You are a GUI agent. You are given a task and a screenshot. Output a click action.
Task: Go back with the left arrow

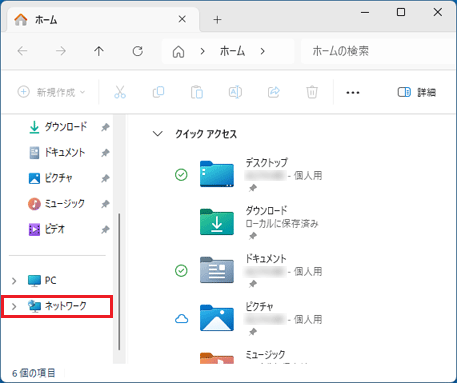[x=22, y=51]
